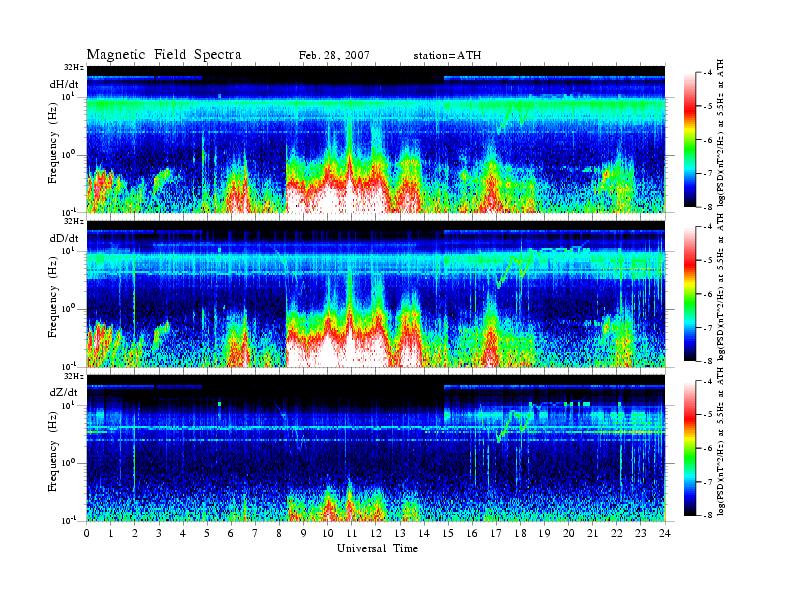Screen dimensions: 792x612
Task: Click the 32Hz label atop dZ/dt panel
Action: pyautogui.click(x=74, y=376)
